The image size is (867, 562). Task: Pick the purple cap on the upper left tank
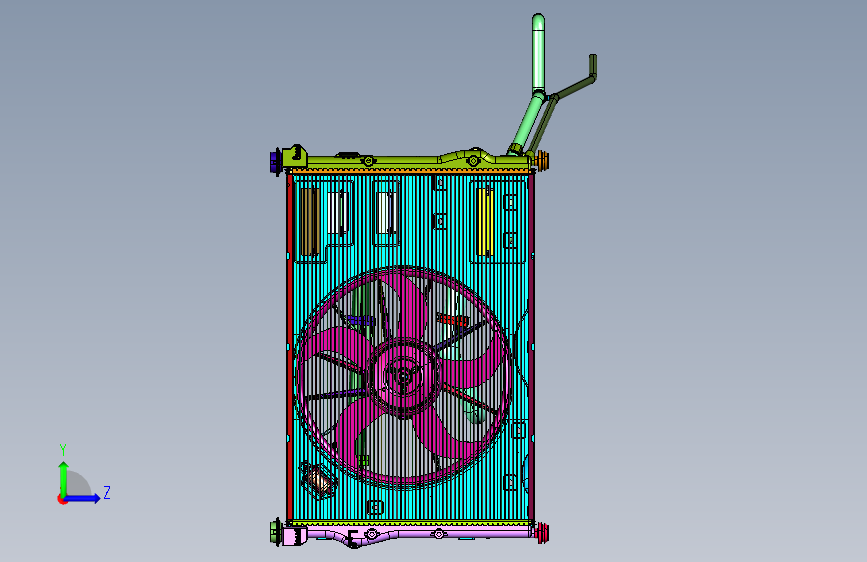point(275,162)
